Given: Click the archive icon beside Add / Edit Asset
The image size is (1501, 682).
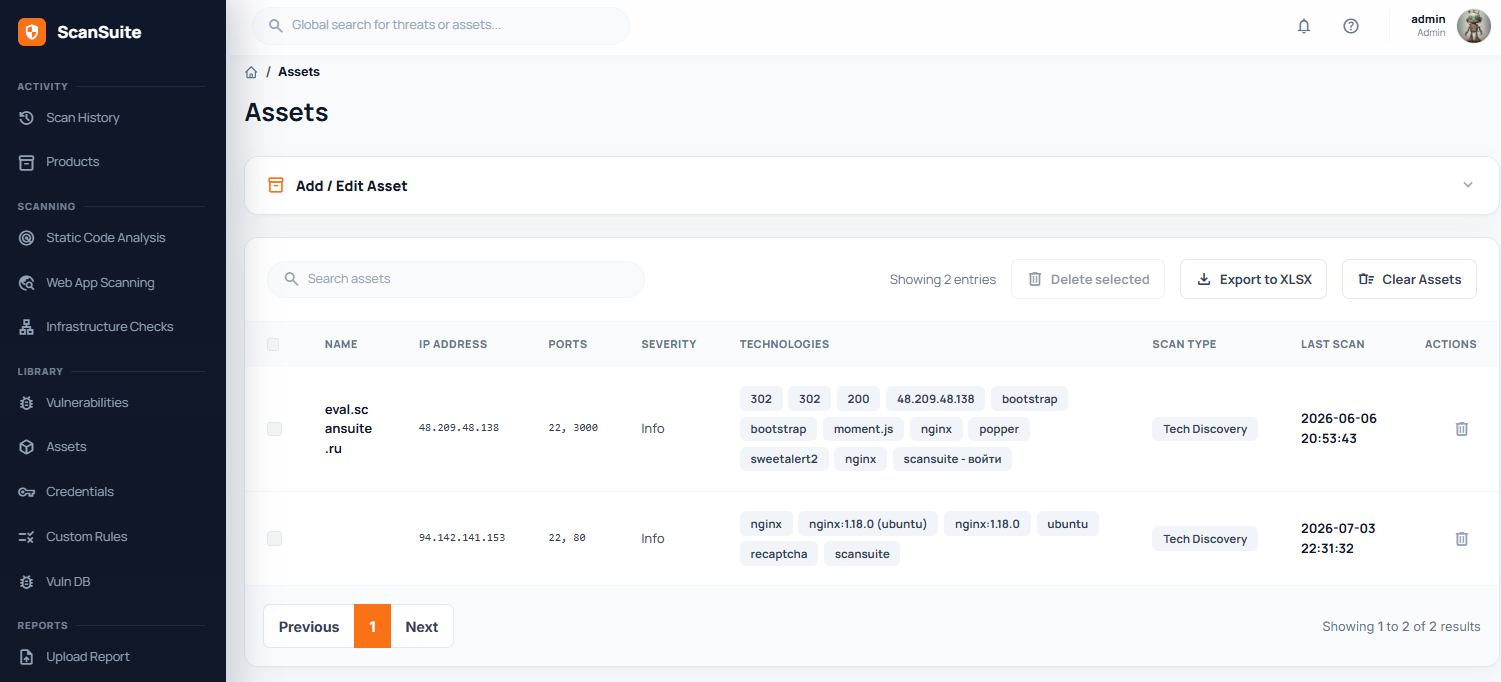Looking at the screenshot, I should pyautogui.click(x=276, y=185).
